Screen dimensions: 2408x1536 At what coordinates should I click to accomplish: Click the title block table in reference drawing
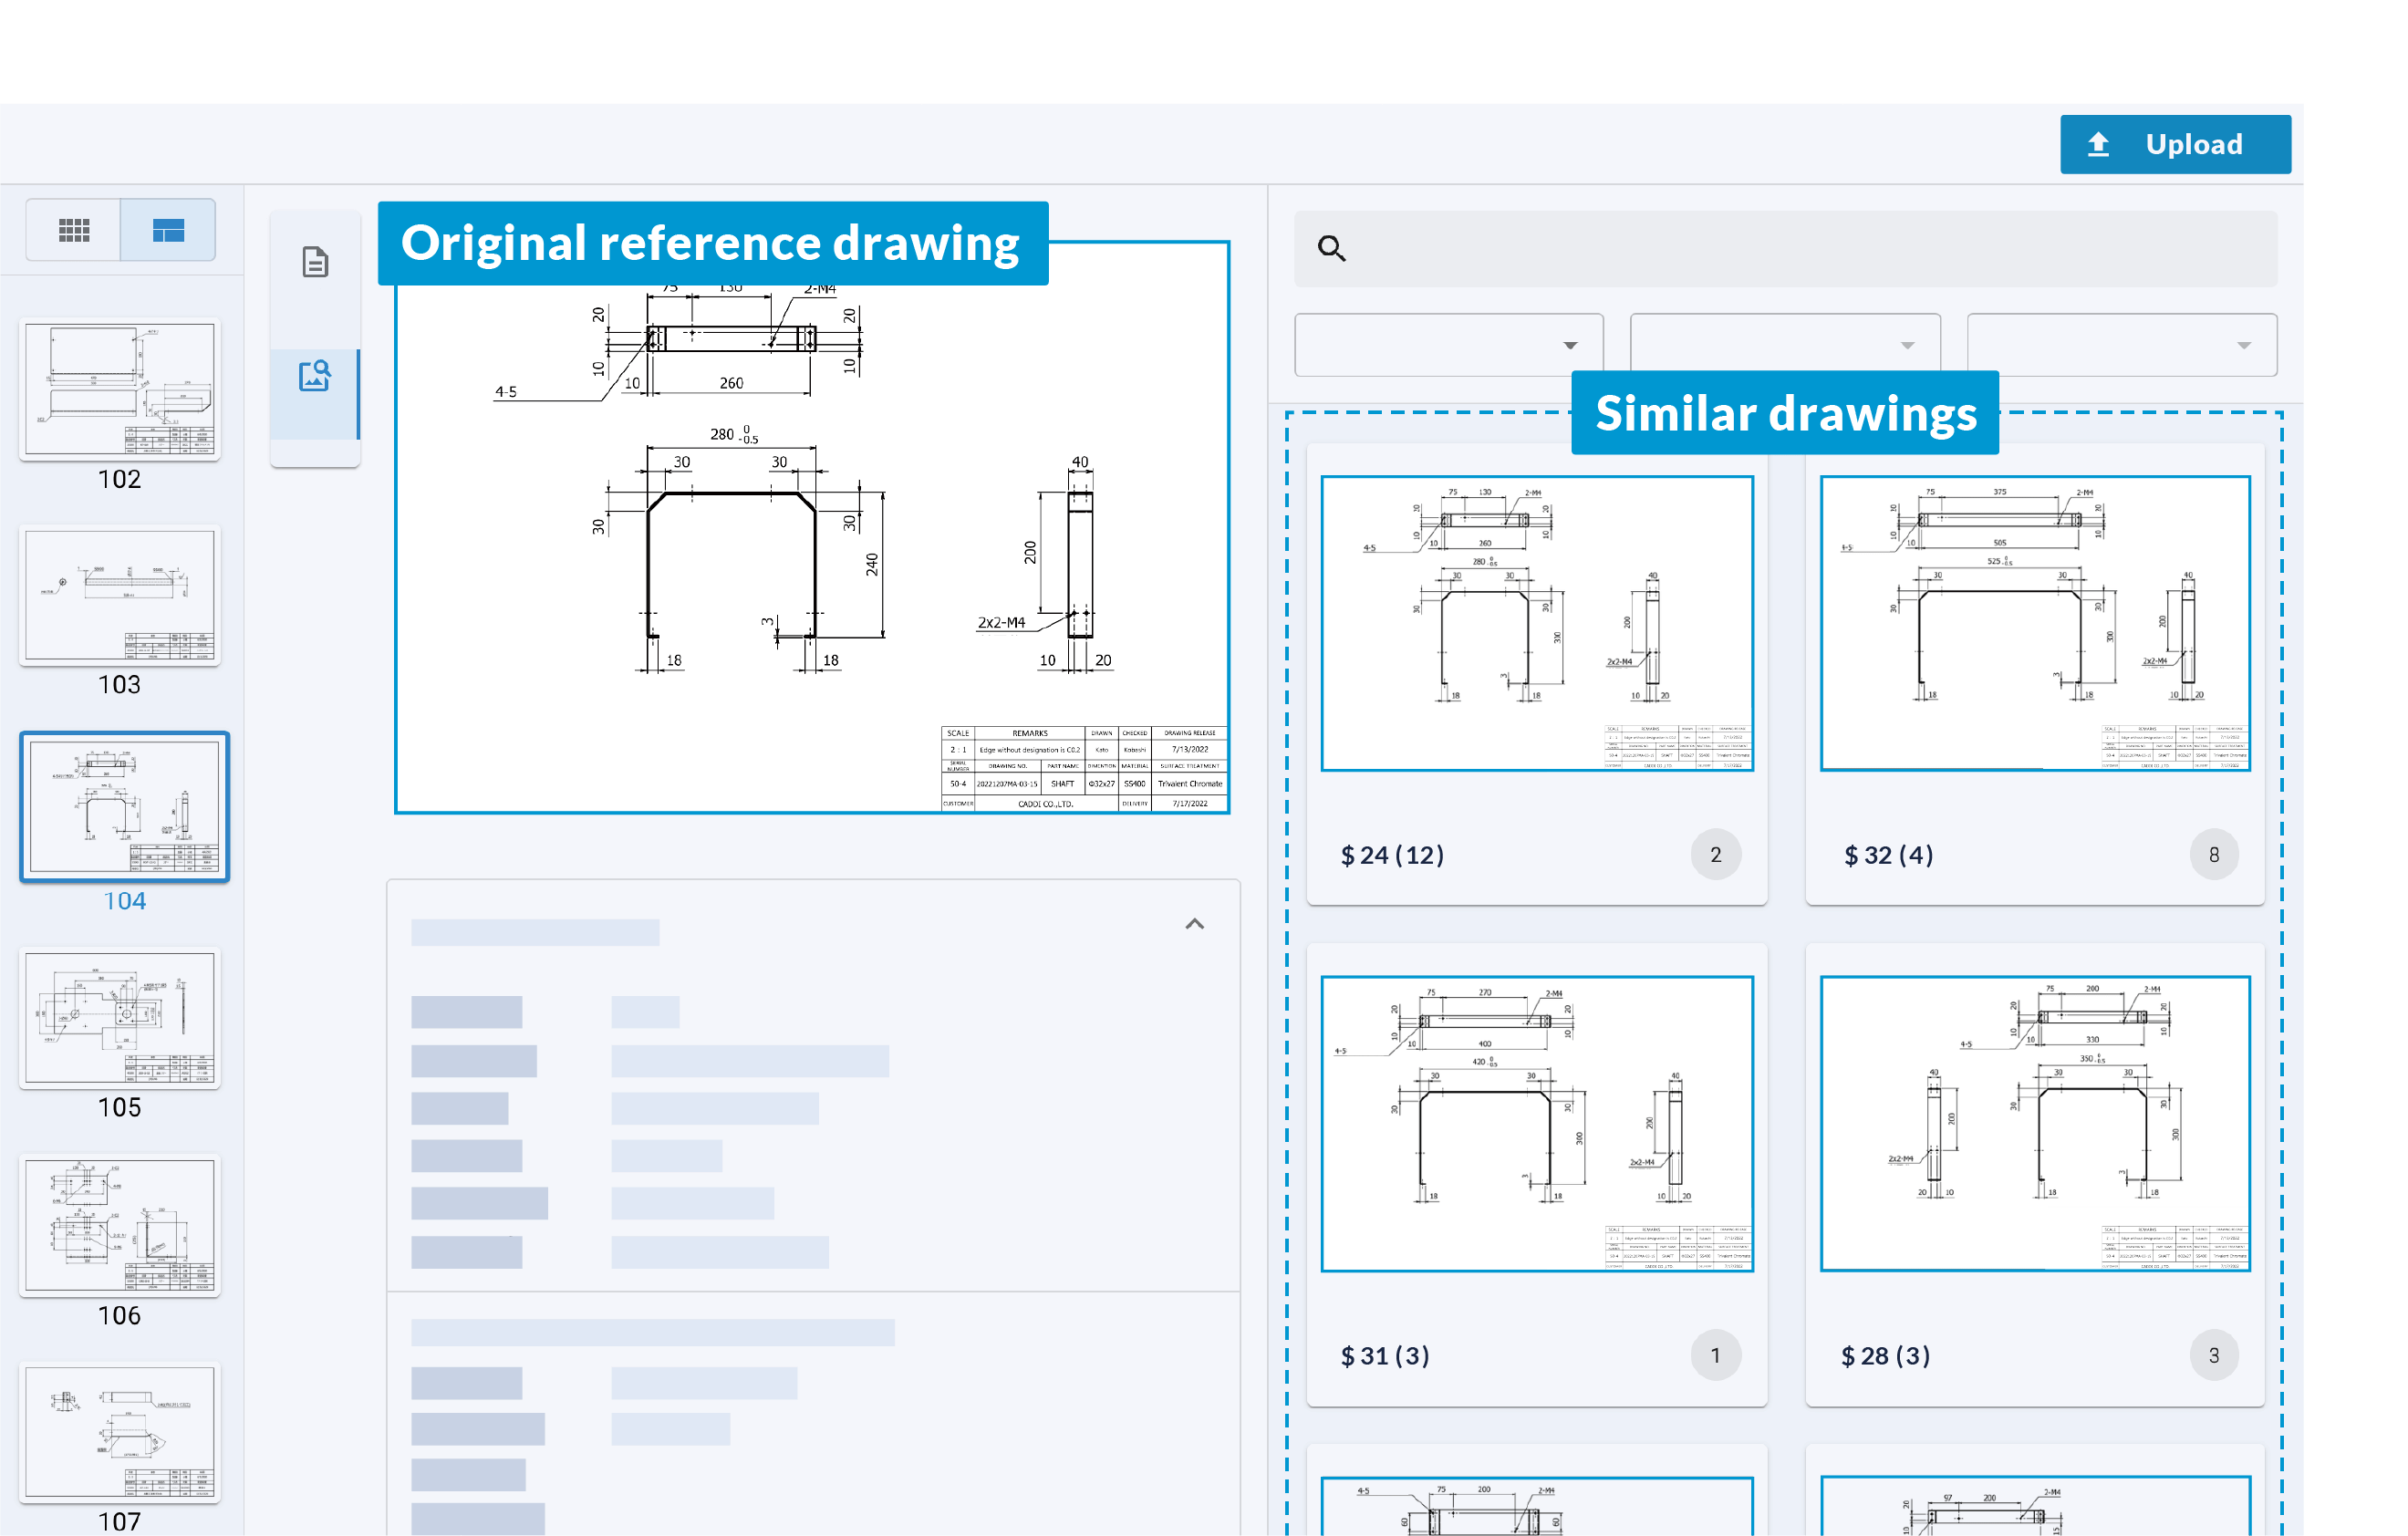1084,769
